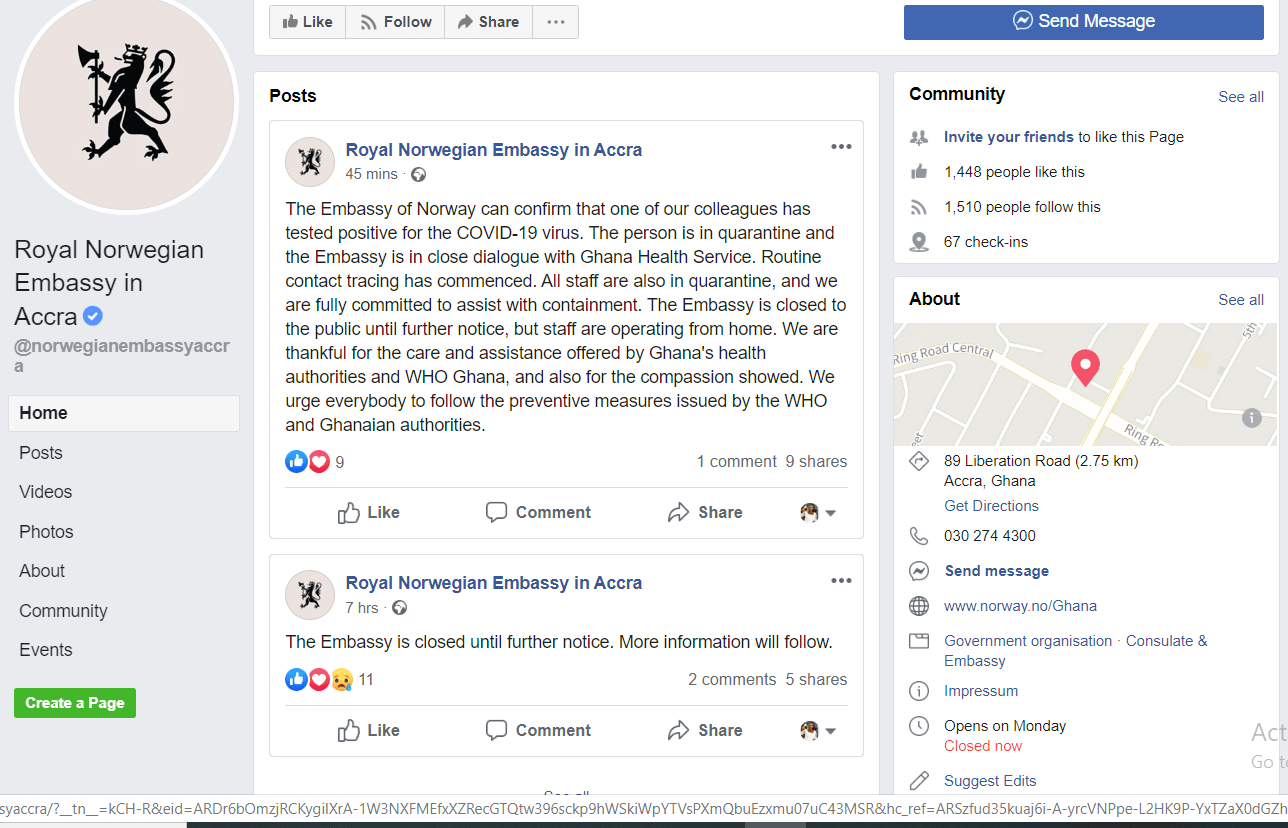Viewport: 1288px width, 828px height.
Task: Click the verified badge next to page name
Action: [93, 316]
